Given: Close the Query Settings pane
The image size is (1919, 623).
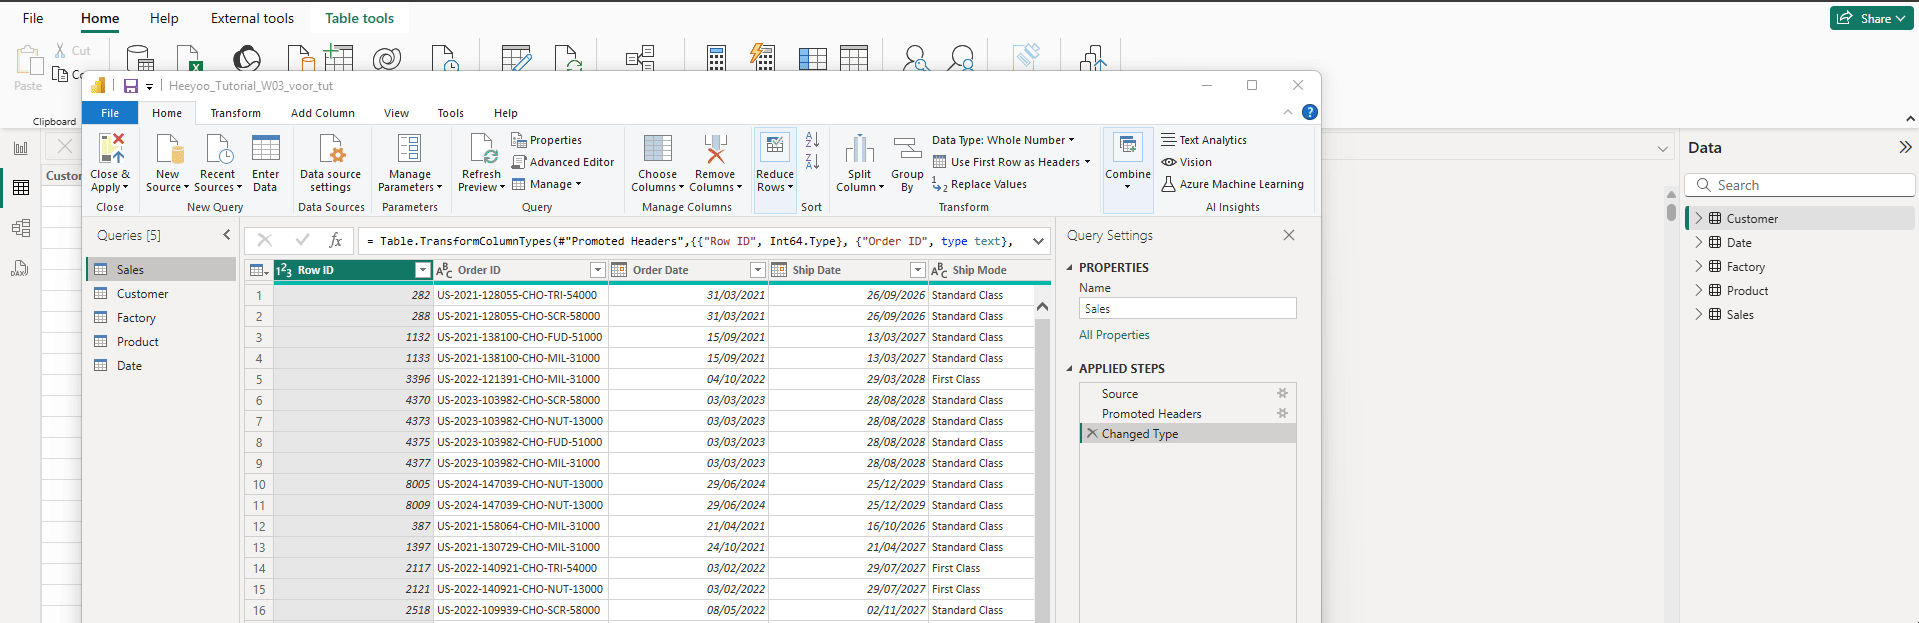Looking at the screenshot, I should point(1288,235).
